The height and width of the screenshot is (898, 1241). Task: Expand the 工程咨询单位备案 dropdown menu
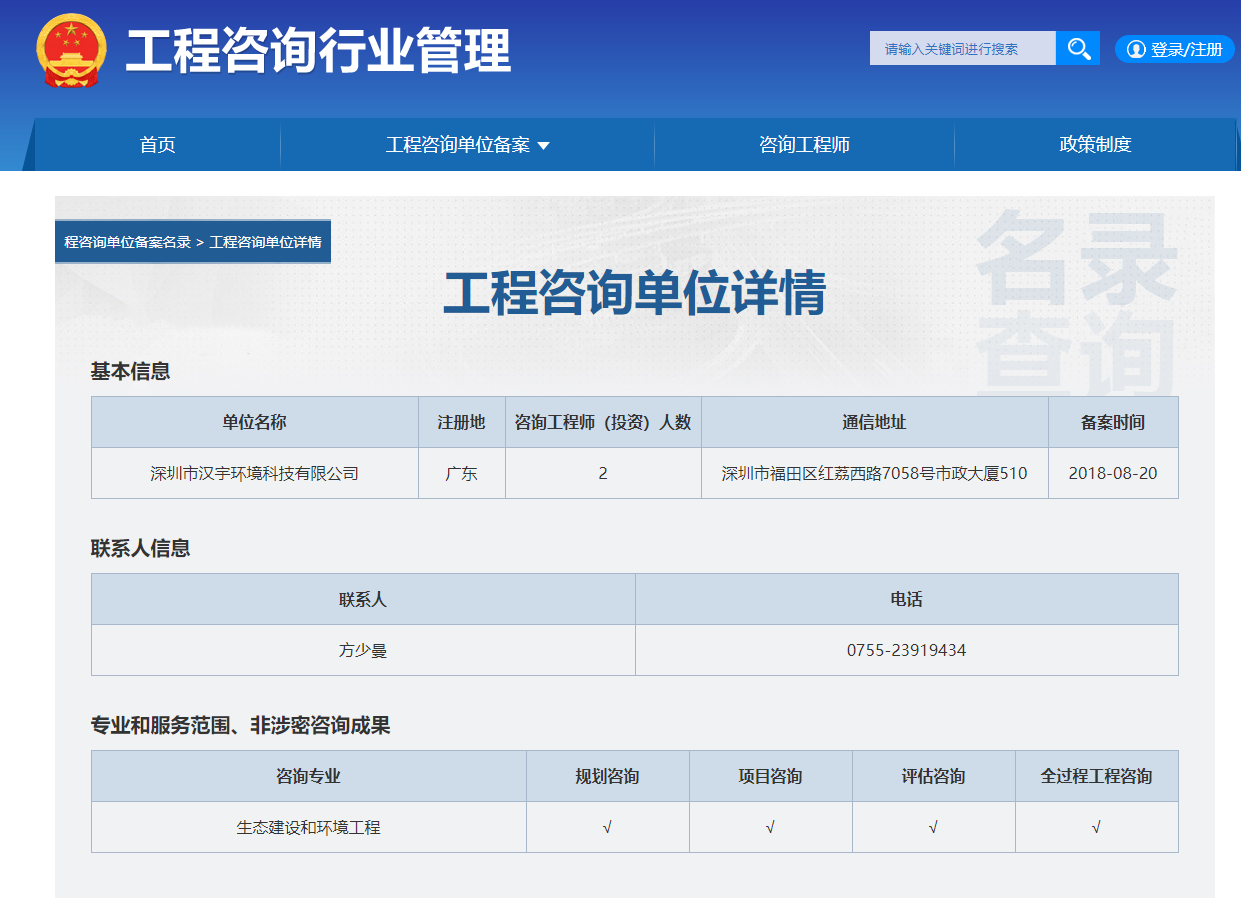point(466,144)
